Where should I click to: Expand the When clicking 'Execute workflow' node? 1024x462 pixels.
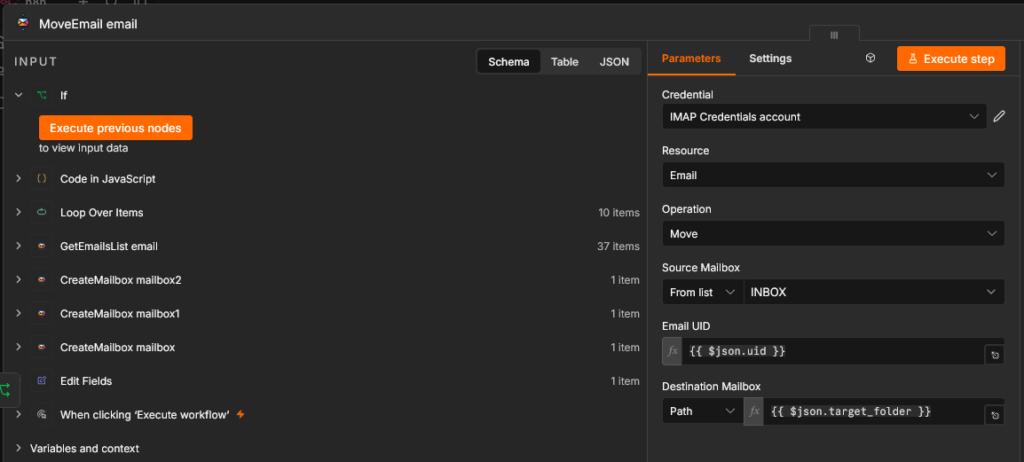click(x=19, y=414)
